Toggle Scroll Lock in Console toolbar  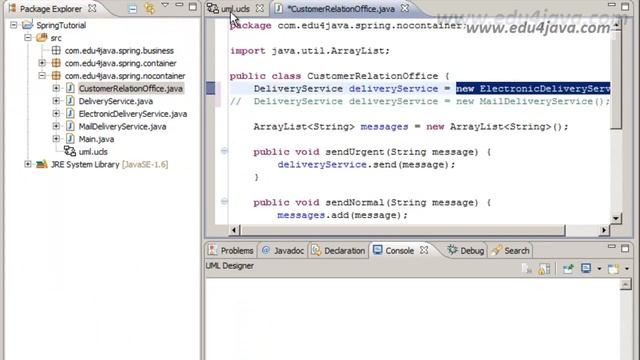(x=544, y=269)
